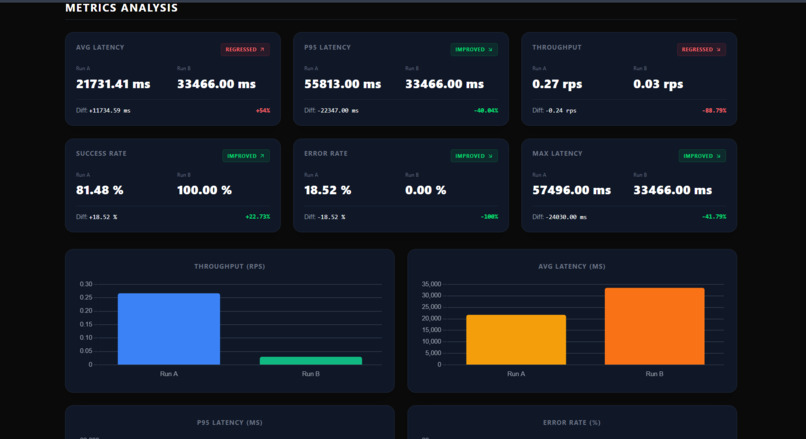Screen dimensions: 806x439
Task: Click the Diff -24030.00 ms text
Action: pyautogui.click(x=560, y=217)
